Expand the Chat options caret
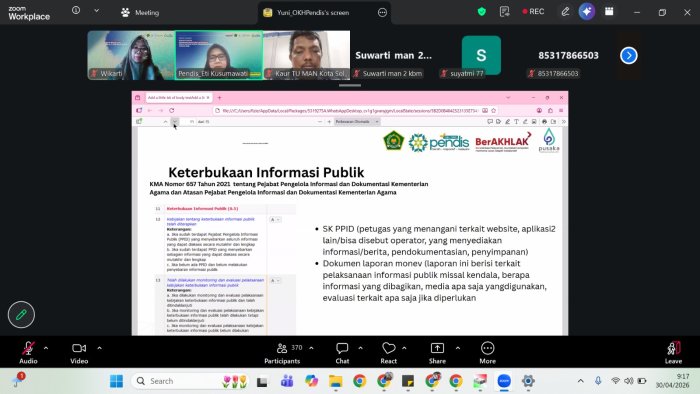The height and width of the screenshot is (394, 700). tap(360, 348)
